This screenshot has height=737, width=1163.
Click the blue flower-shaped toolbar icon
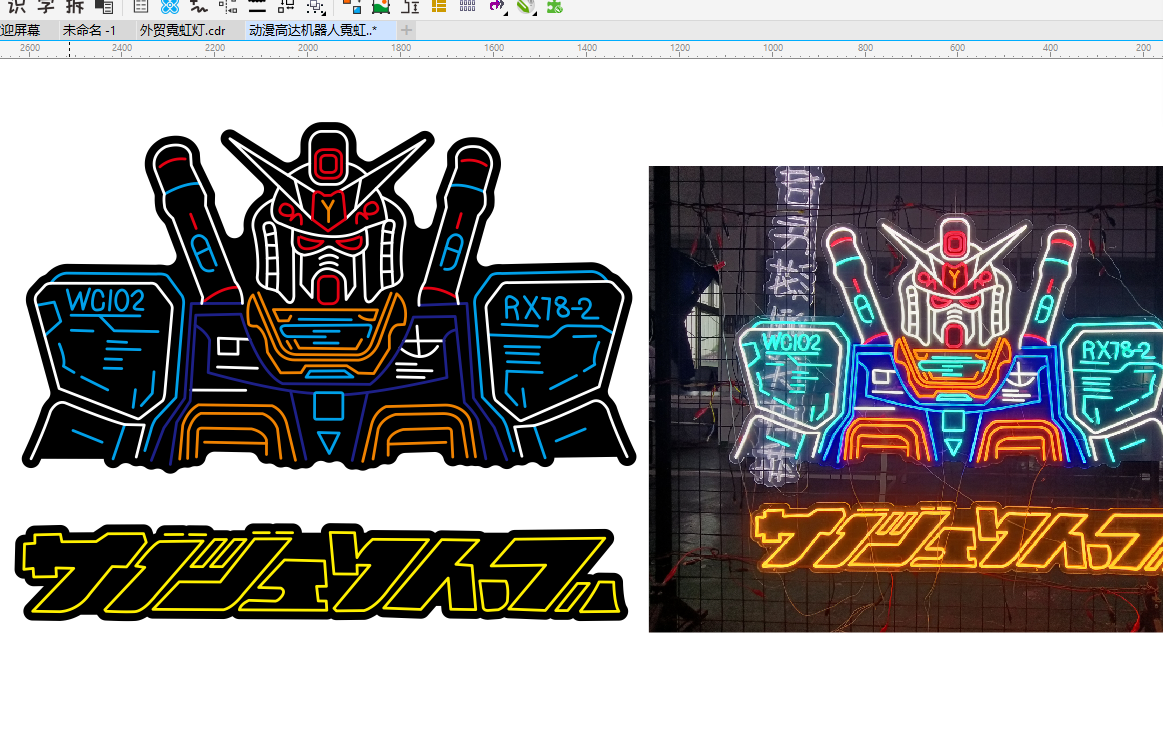click(x=170, y=7)
